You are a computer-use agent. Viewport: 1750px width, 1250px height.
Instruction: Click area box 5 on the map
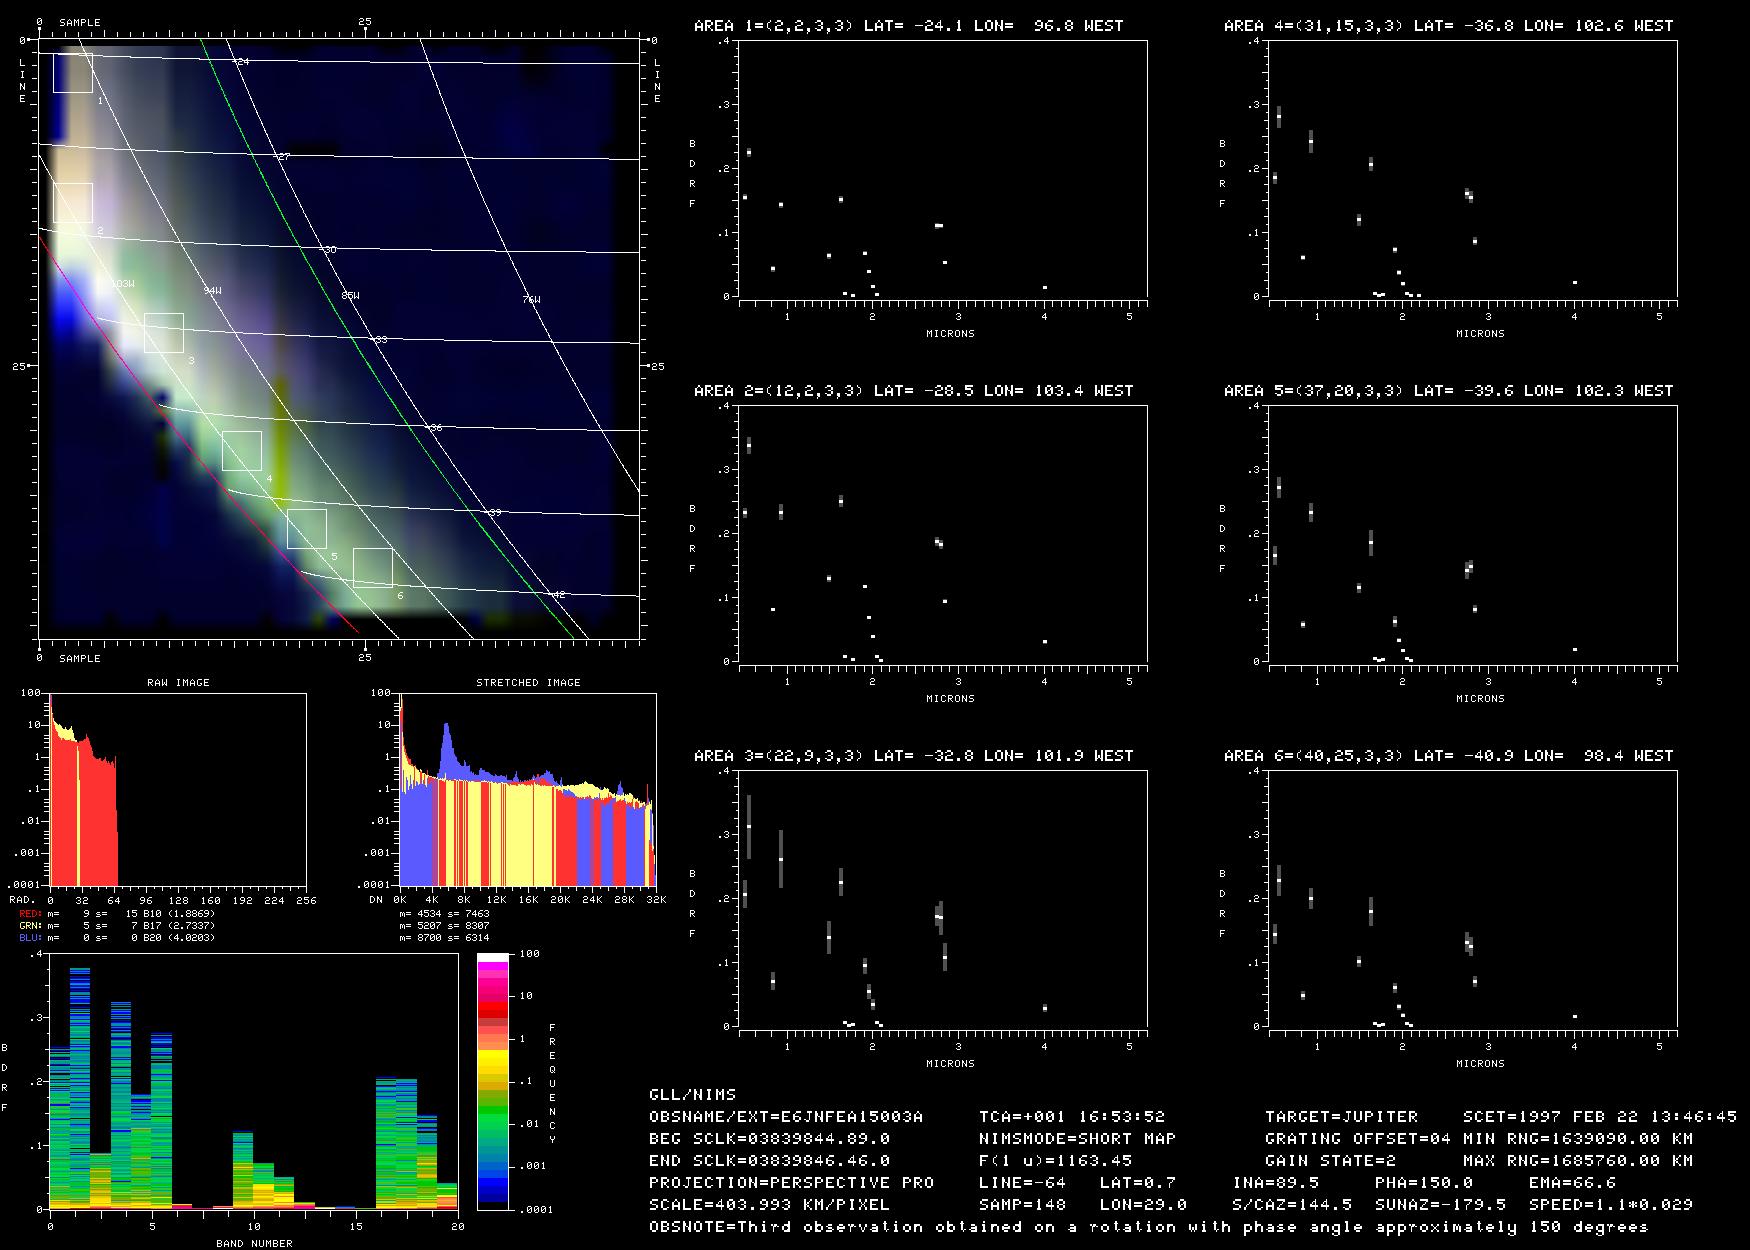coord(306,529)
